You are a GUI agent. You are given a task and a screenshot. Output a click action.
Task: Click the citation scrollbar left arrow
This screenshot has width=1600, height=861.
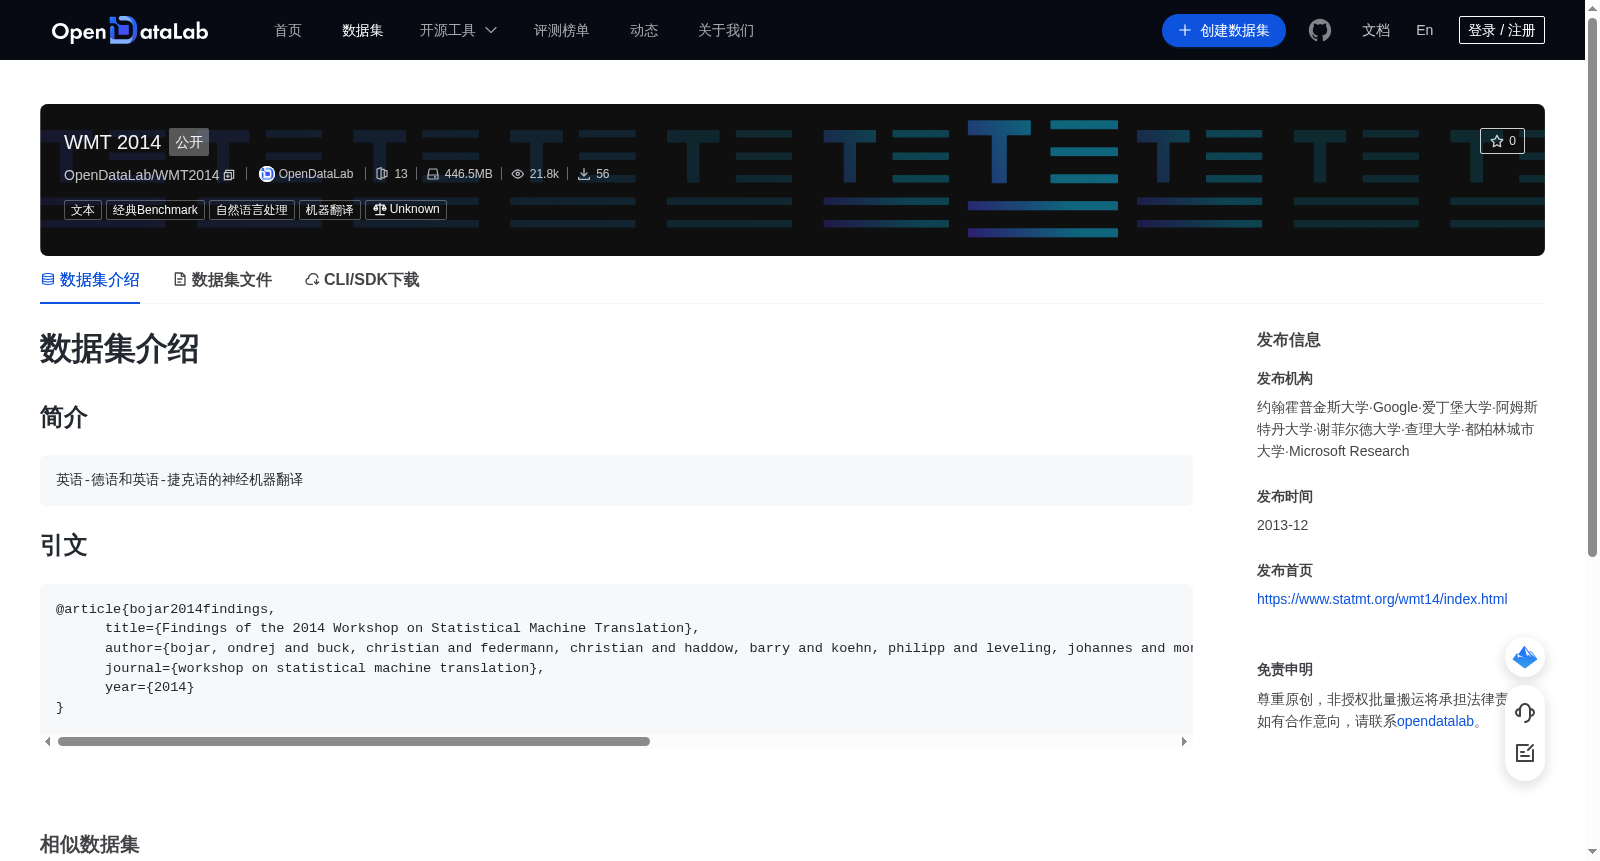[x=48, y=742]
